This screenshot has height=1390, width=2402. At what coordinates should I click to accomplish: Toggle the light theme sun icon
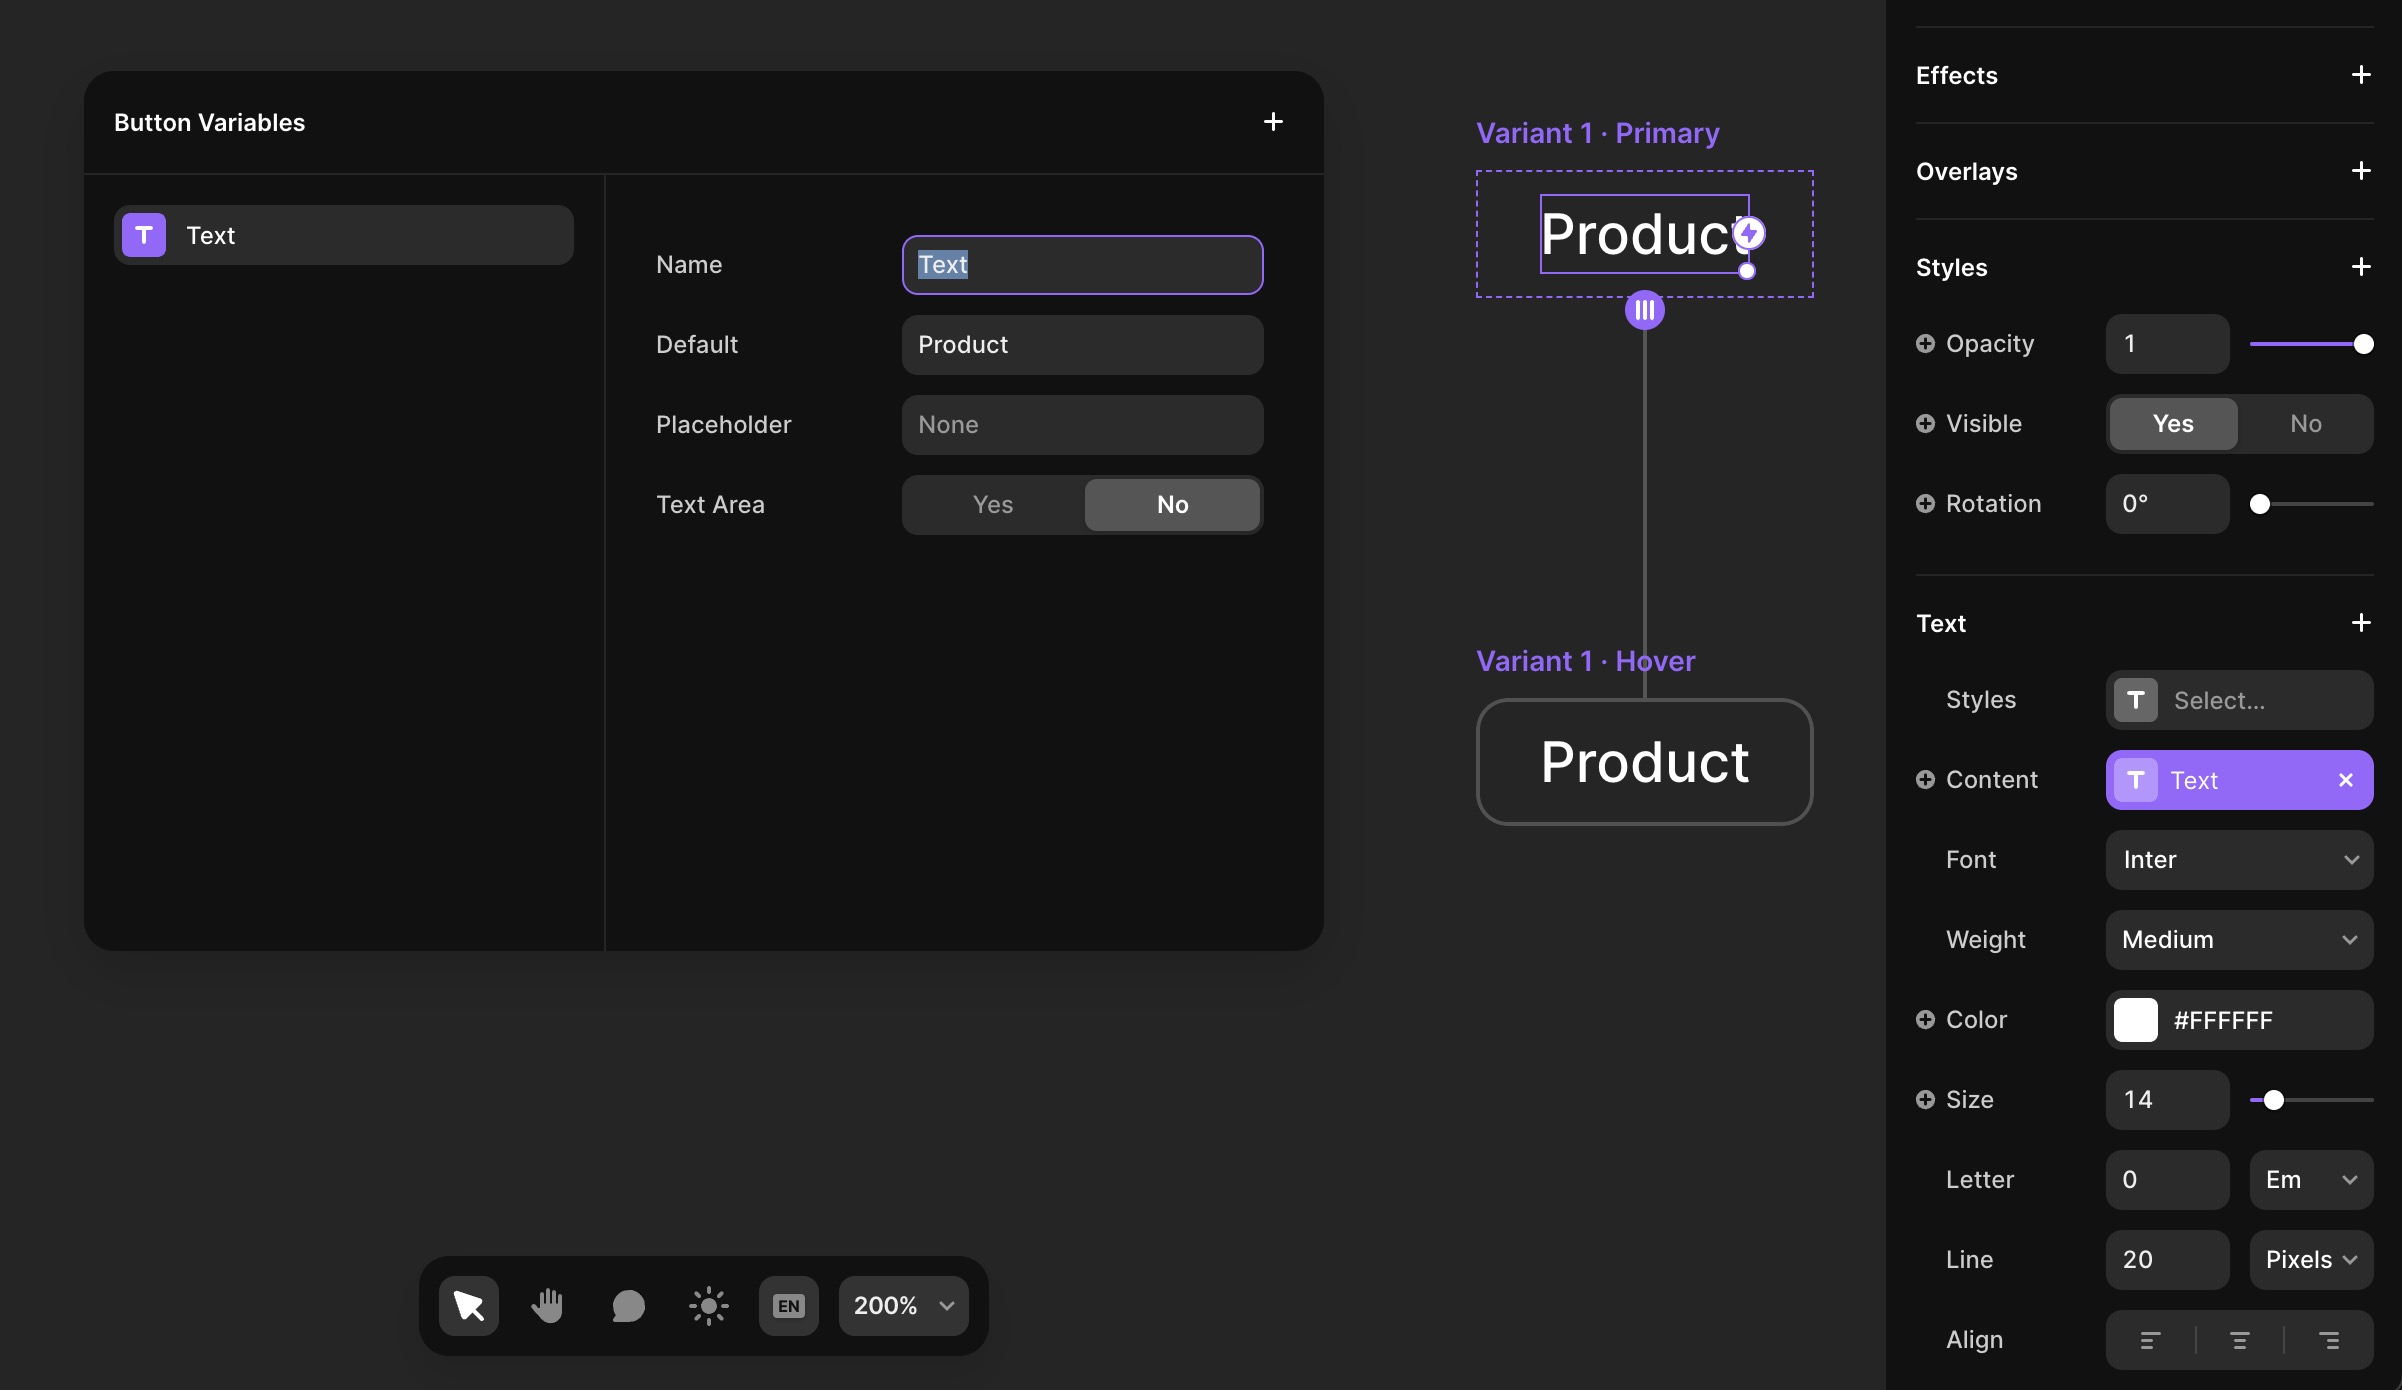[708, 1306]
